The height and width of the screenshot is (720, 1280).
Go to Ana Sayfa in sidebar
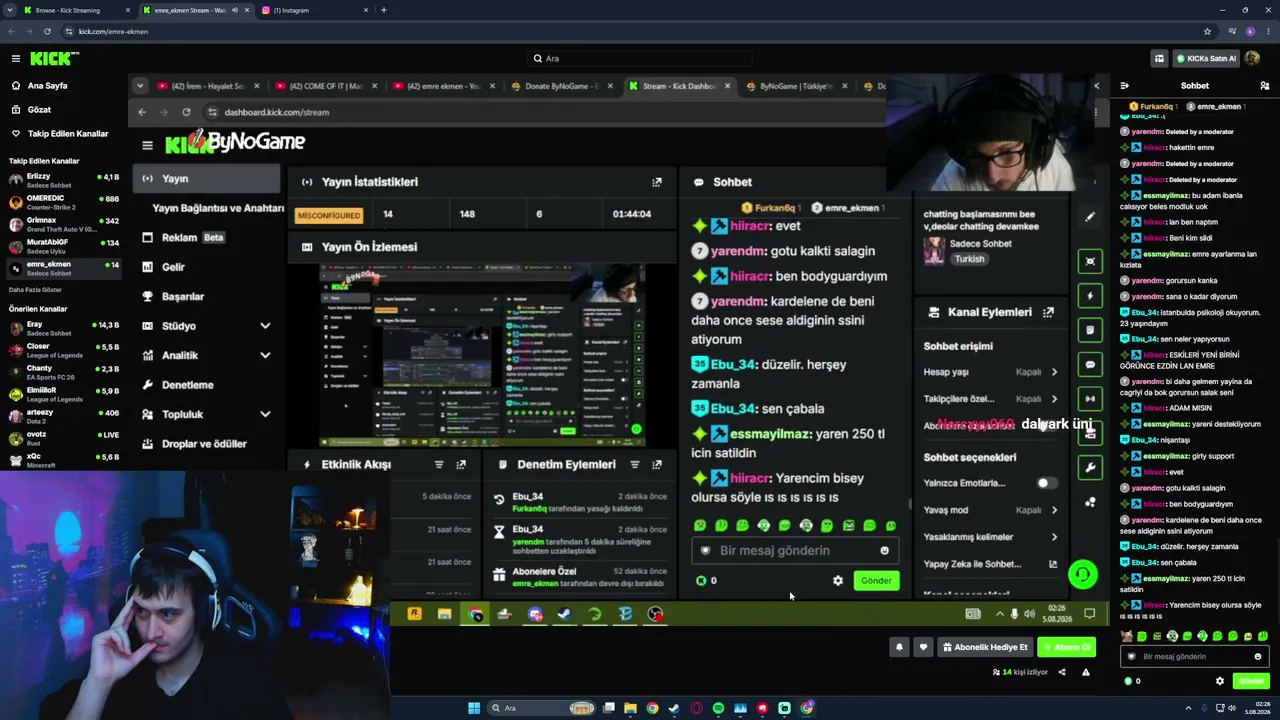pos(47,86)
